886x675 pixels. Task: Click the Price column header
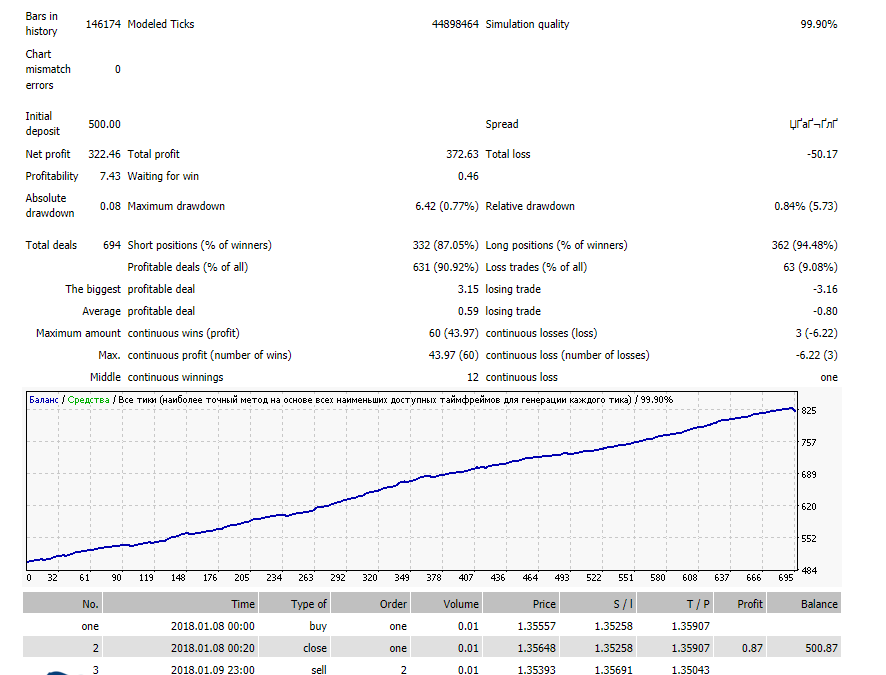pos(543,603)
